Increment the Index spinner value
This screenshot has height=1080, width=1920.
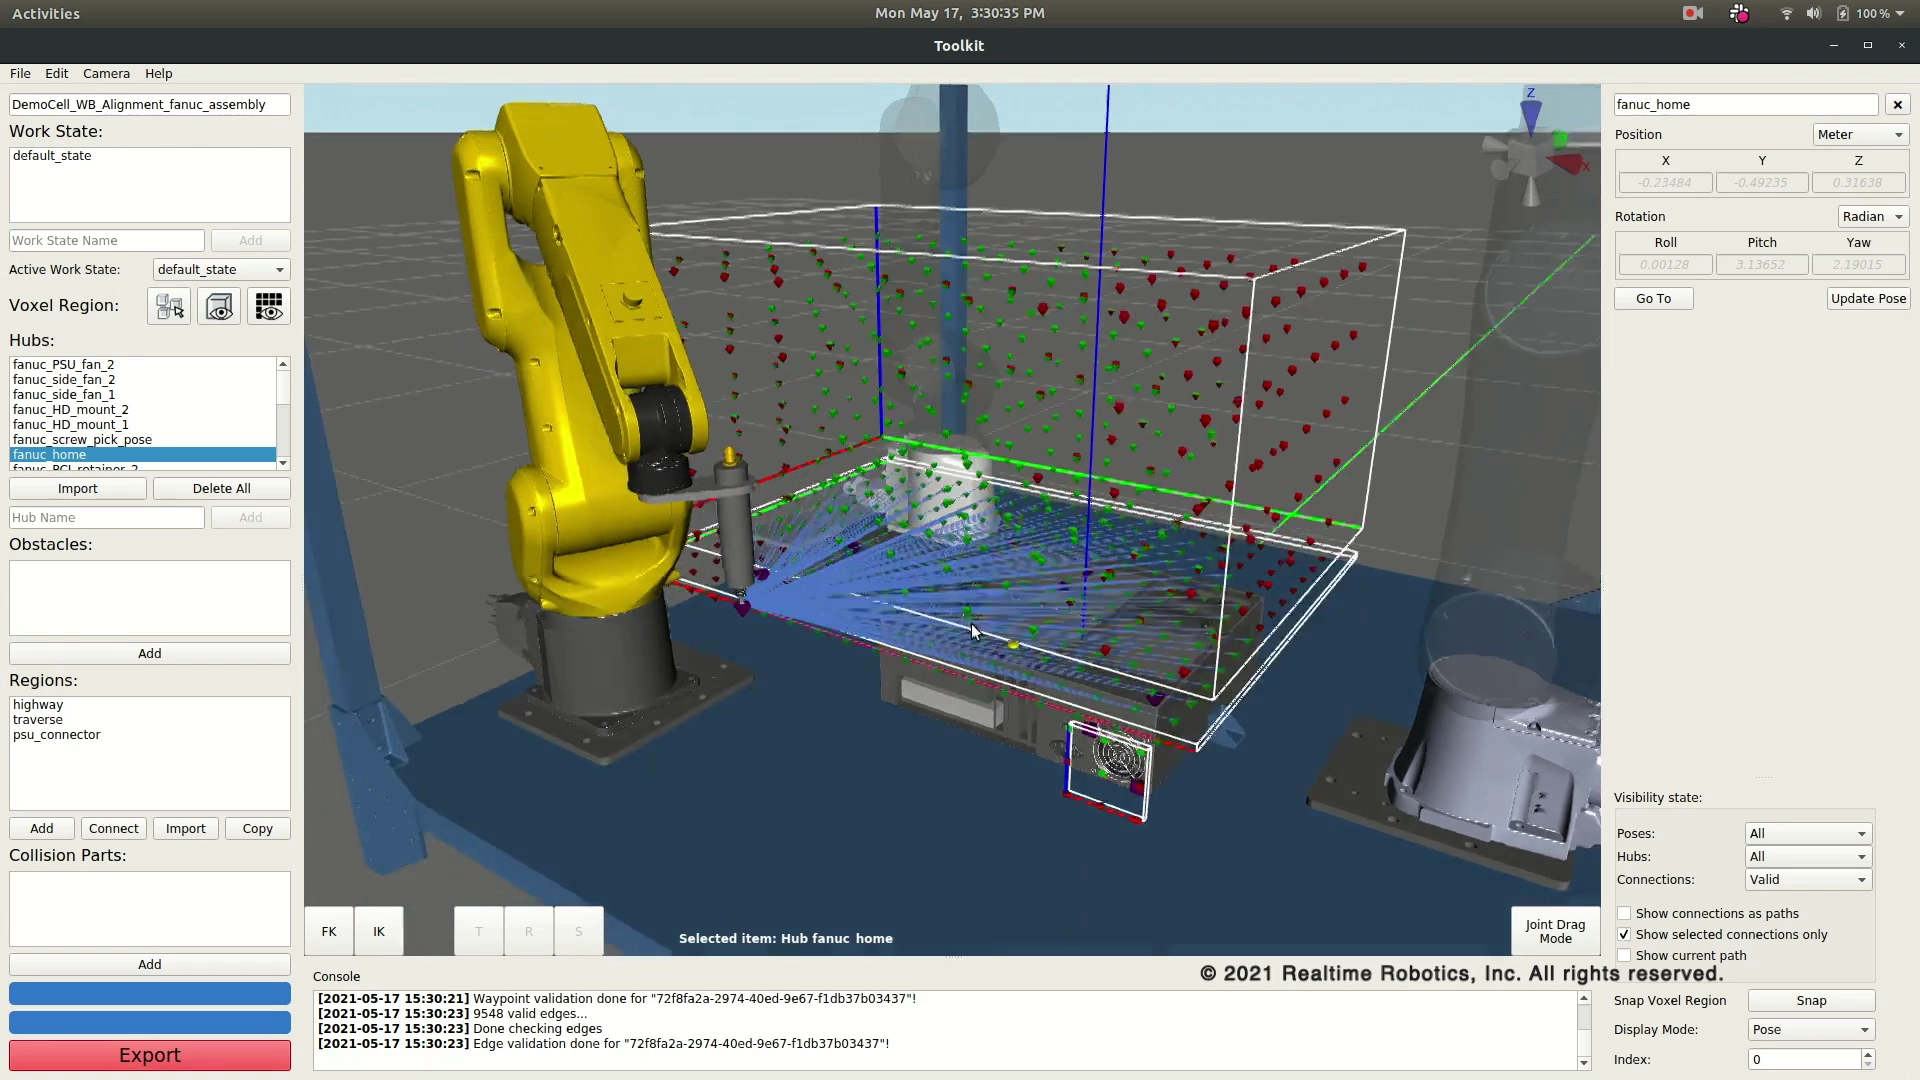point(1867,1054)
